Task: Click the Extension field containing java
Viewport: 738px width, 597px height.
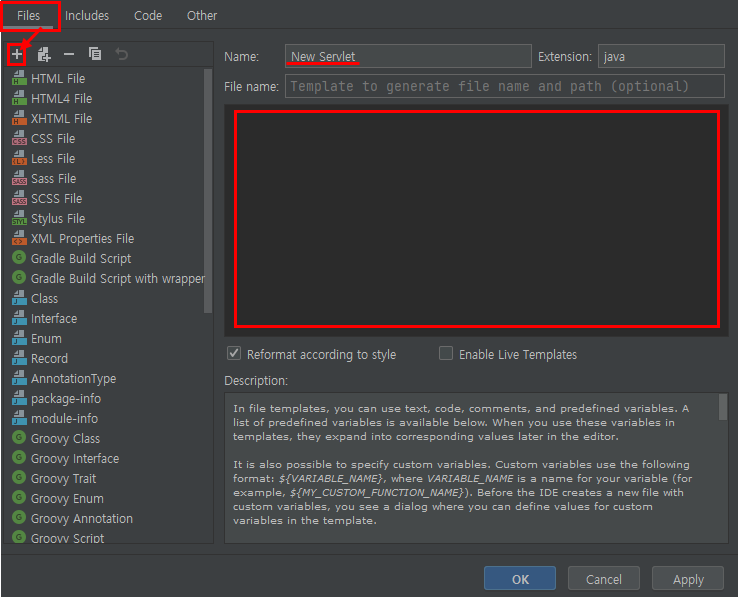Action: [661, 56]
